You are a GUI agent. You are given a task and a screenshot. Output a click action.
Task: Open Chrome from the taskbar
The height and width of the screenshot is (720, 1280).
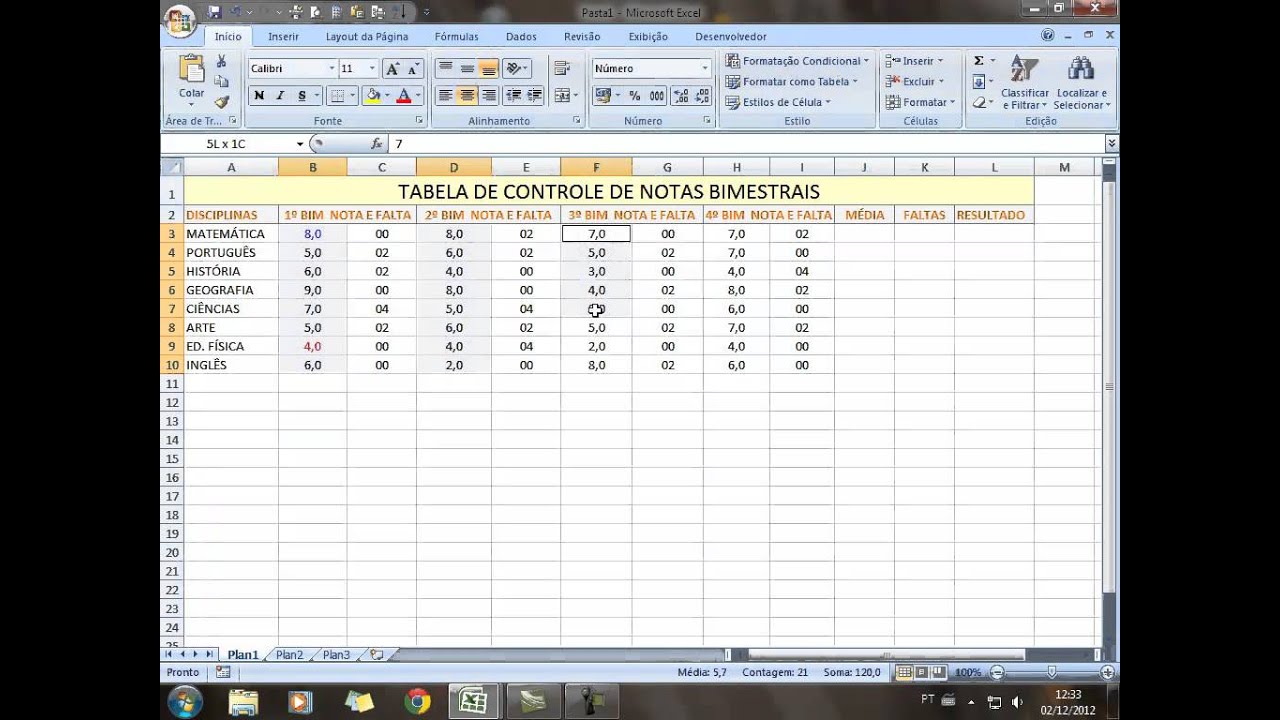coord(418,702)
